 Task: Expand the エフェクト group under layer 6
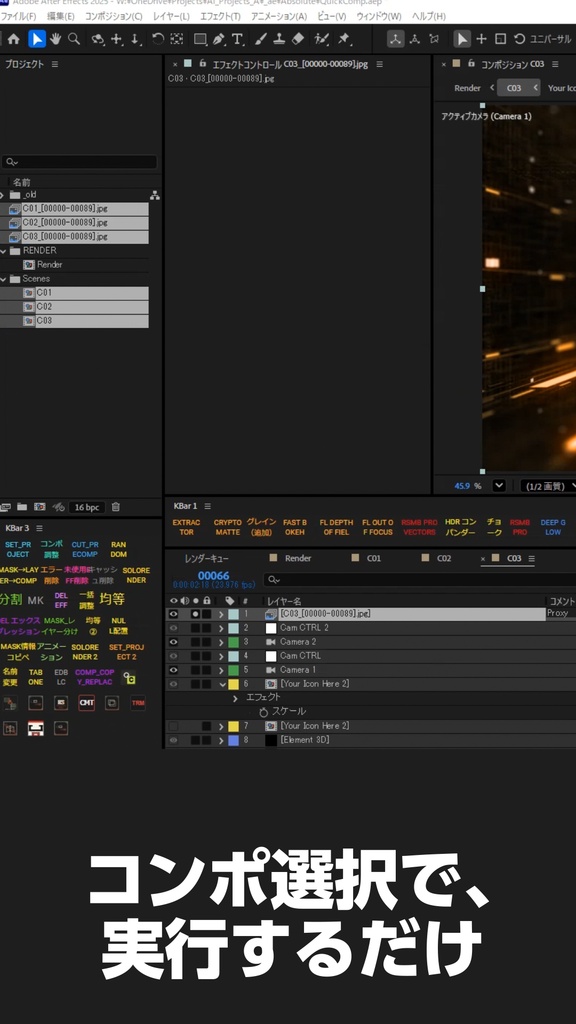click(x=236, y=698)
